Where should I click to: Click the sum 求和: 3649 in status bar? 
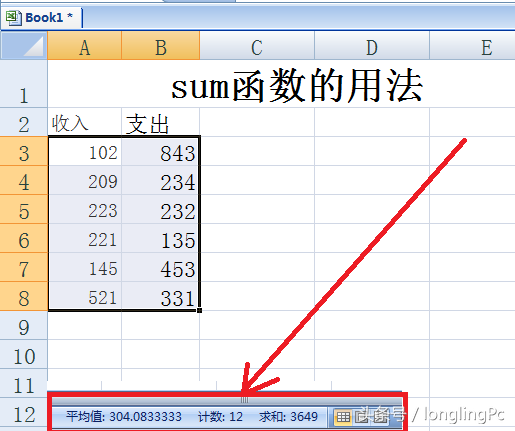[x=288, y=417]
